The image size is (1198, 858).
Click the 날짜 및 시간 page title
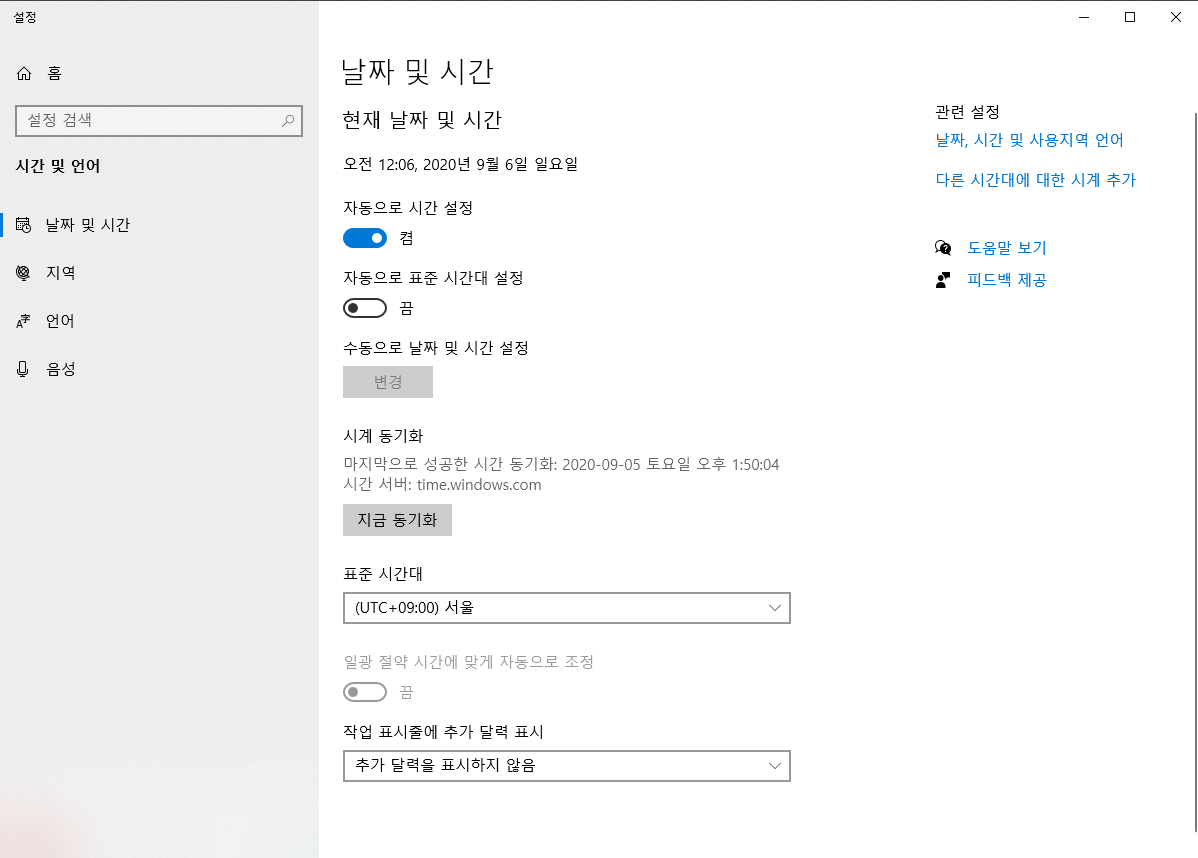417,72
